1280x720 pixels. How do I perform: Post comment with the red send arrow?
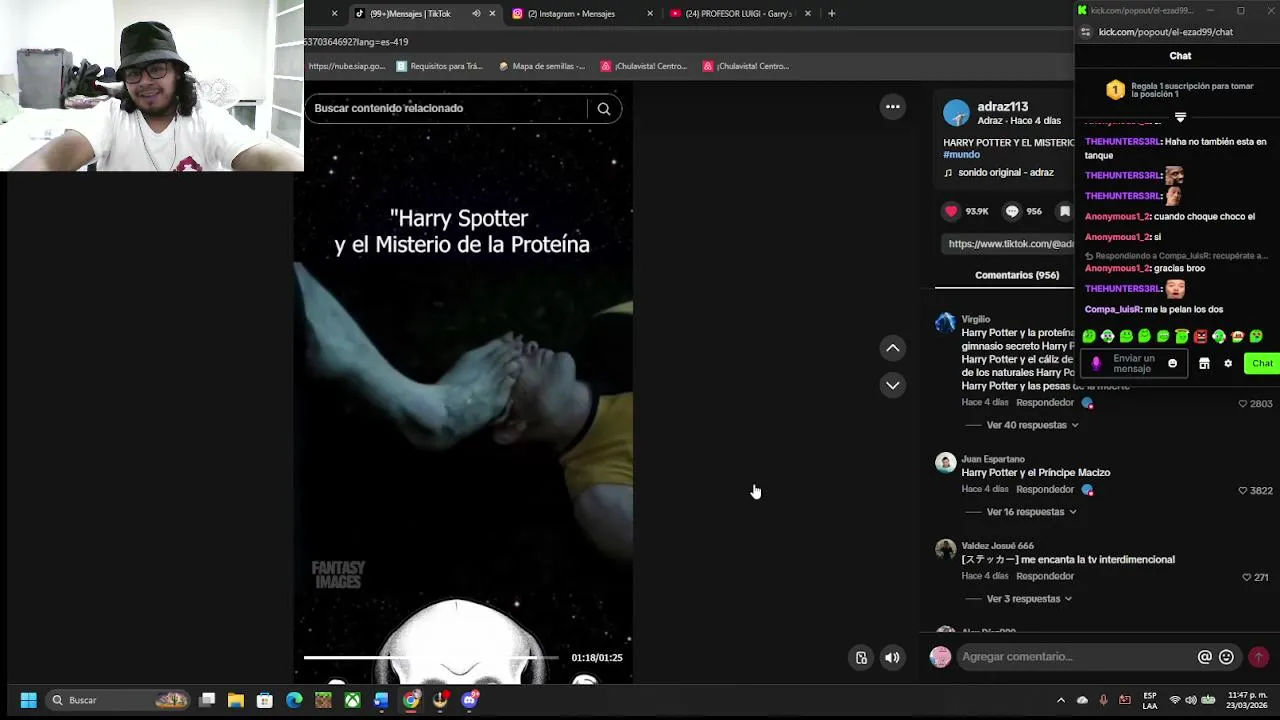1259,657
